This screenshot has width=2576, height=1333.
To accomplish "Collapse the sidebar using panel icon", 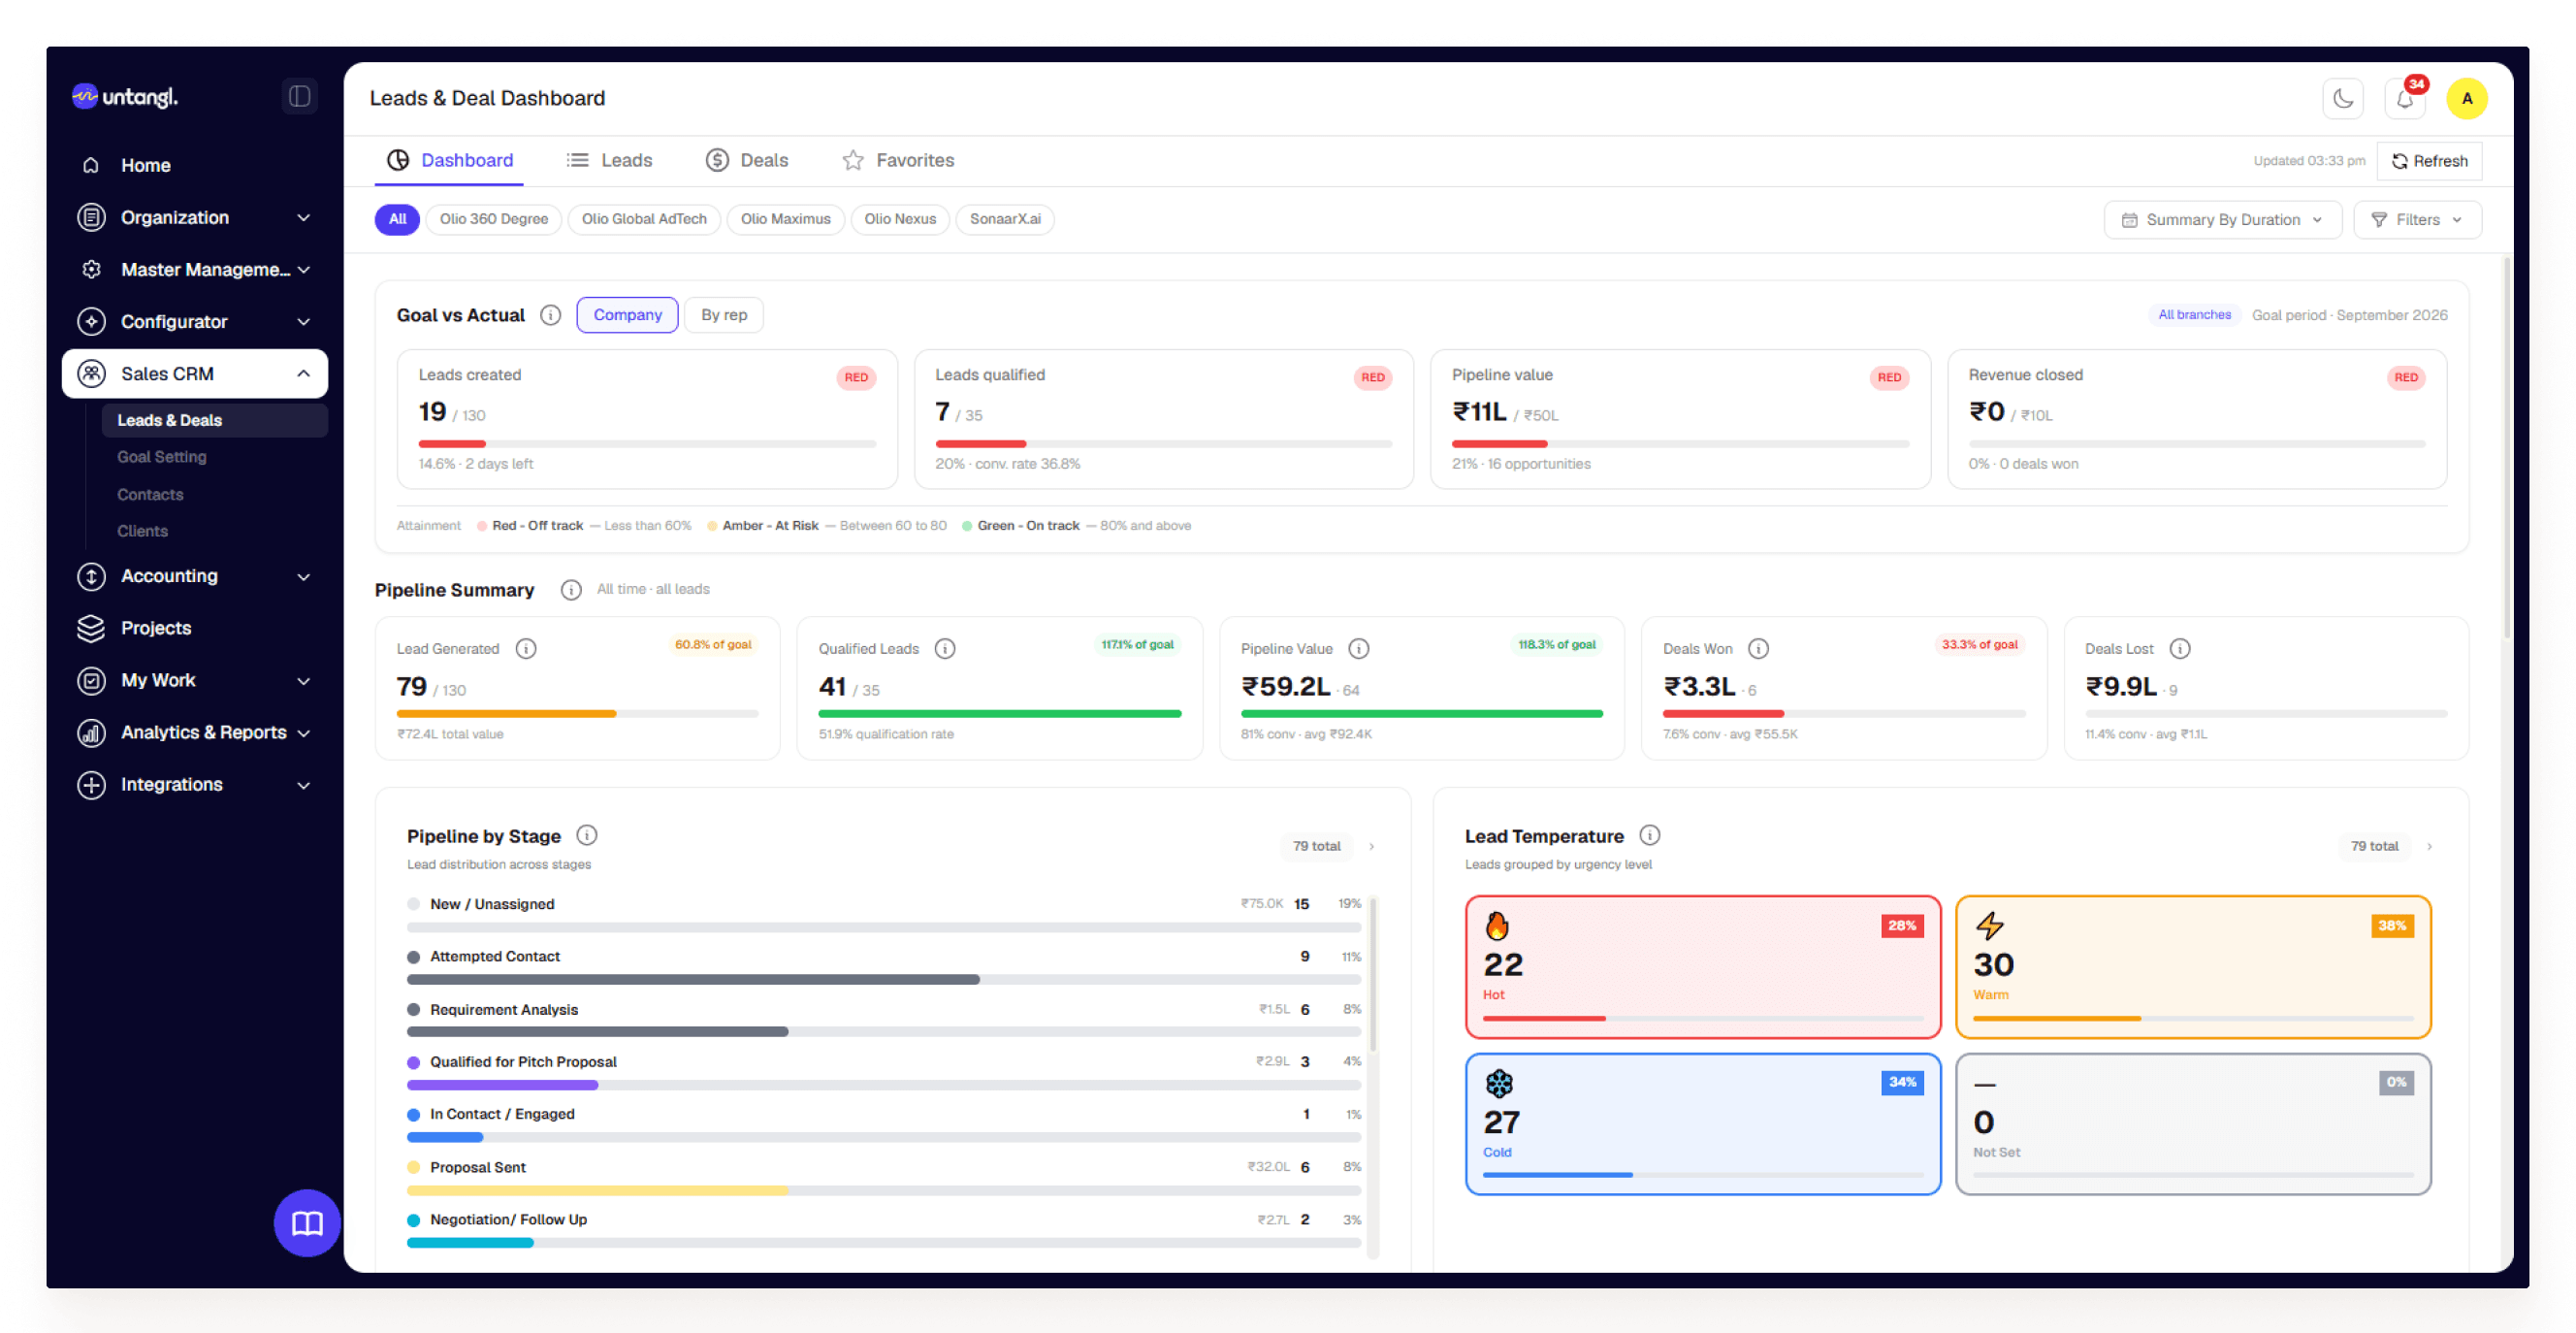I will [299, 96].
